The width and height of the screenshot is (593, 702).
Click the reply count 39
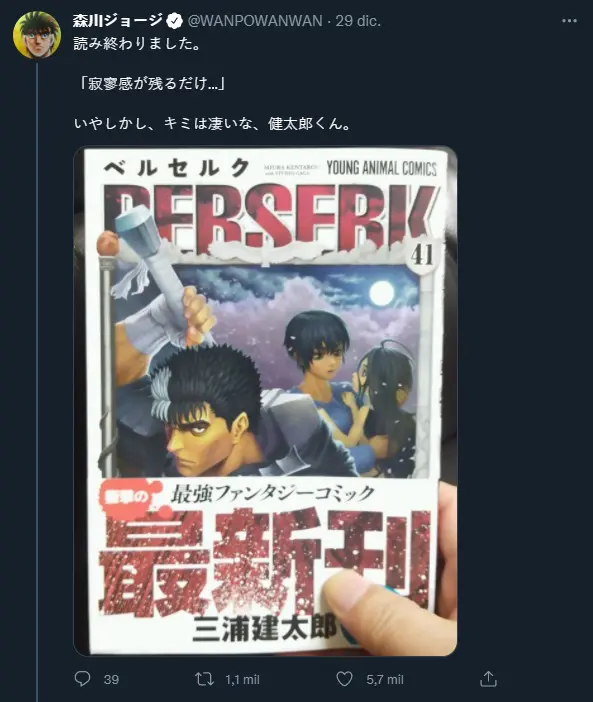[111, 680]
